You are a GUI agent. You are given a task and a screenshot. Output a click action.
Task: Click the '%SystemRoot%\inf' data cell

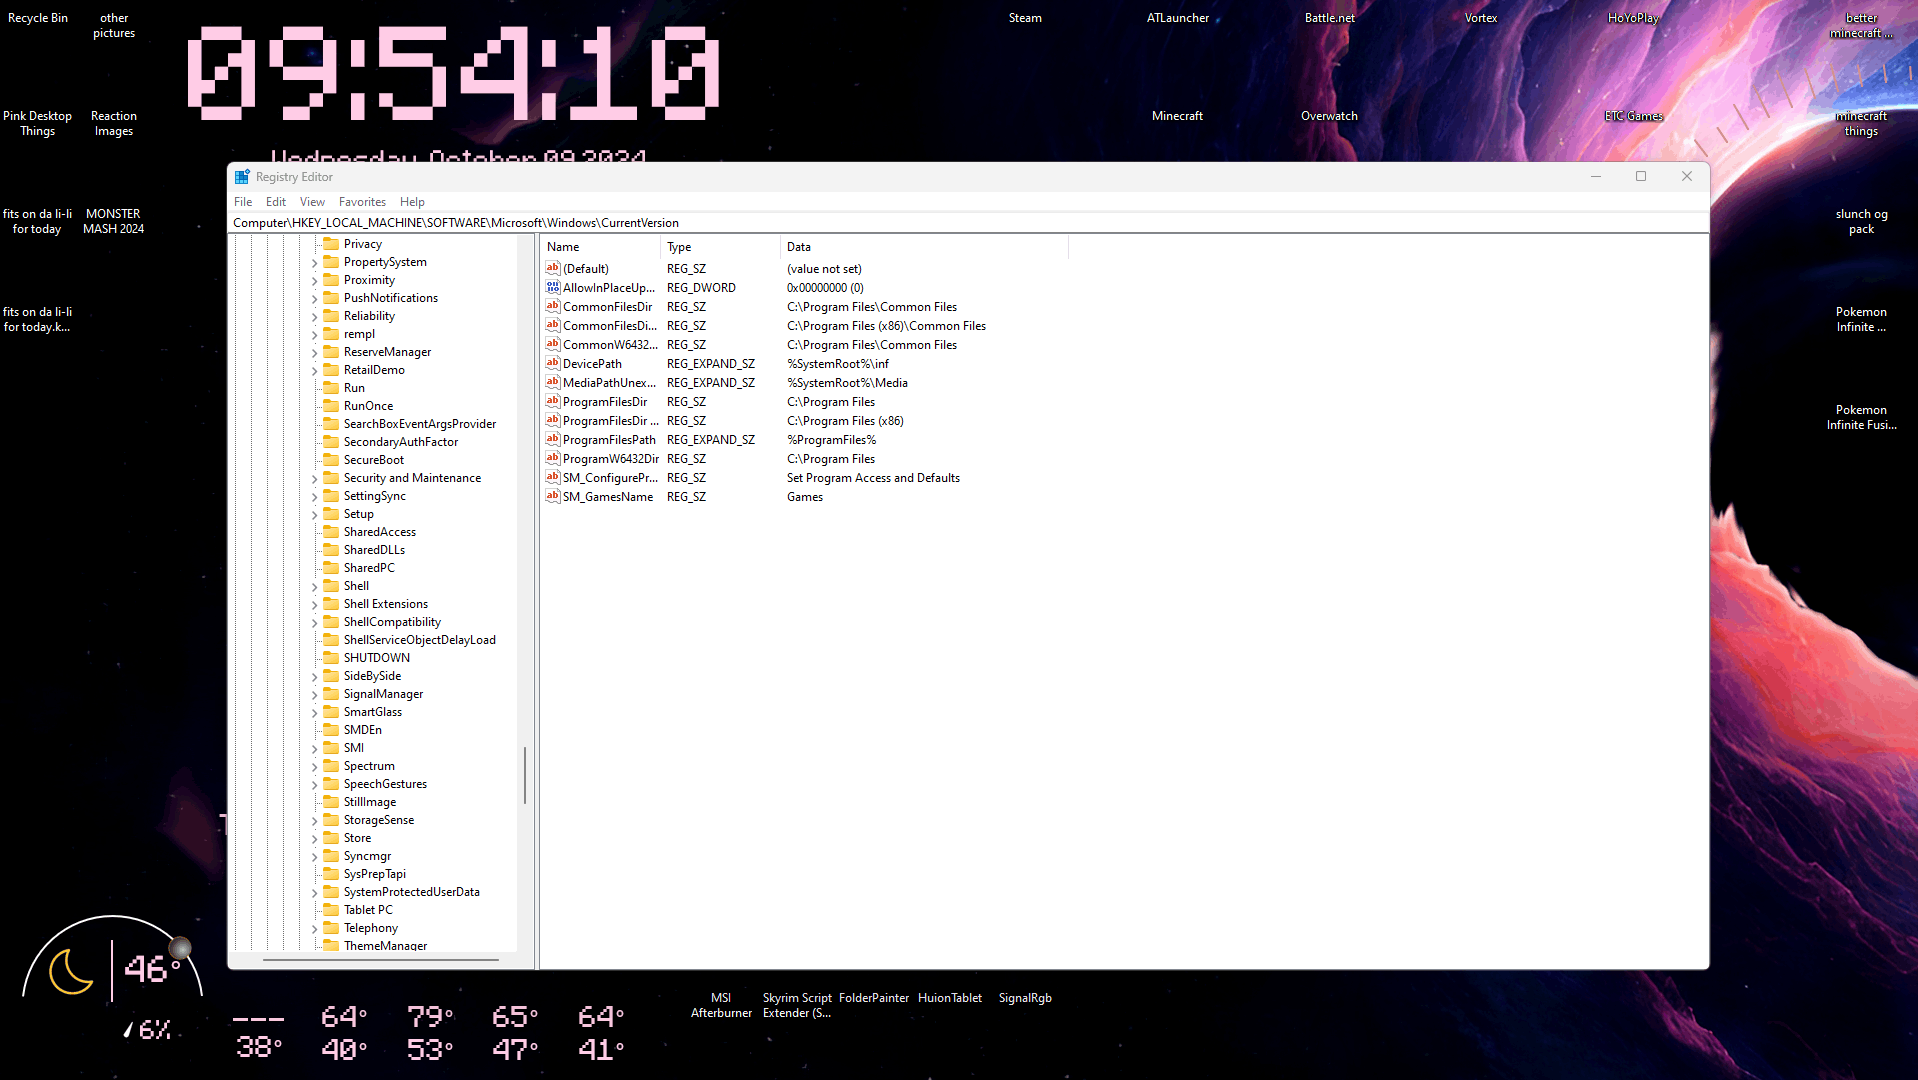click(838, 364)
